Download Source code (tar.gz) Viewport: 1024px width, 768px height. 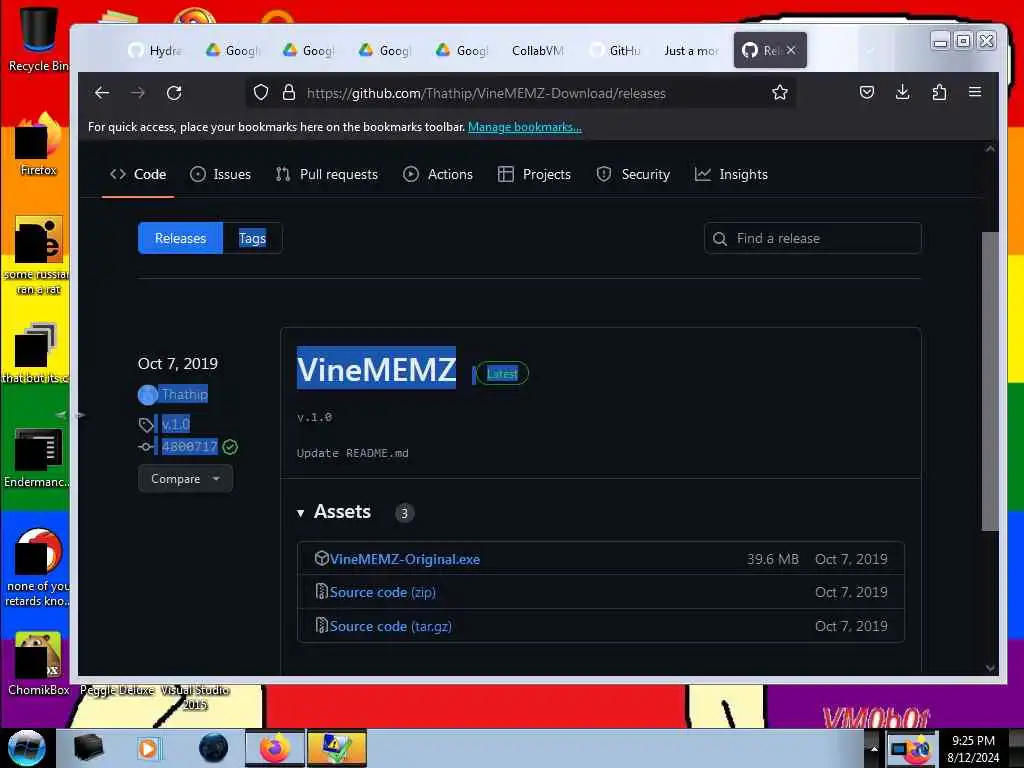[391, 626]
